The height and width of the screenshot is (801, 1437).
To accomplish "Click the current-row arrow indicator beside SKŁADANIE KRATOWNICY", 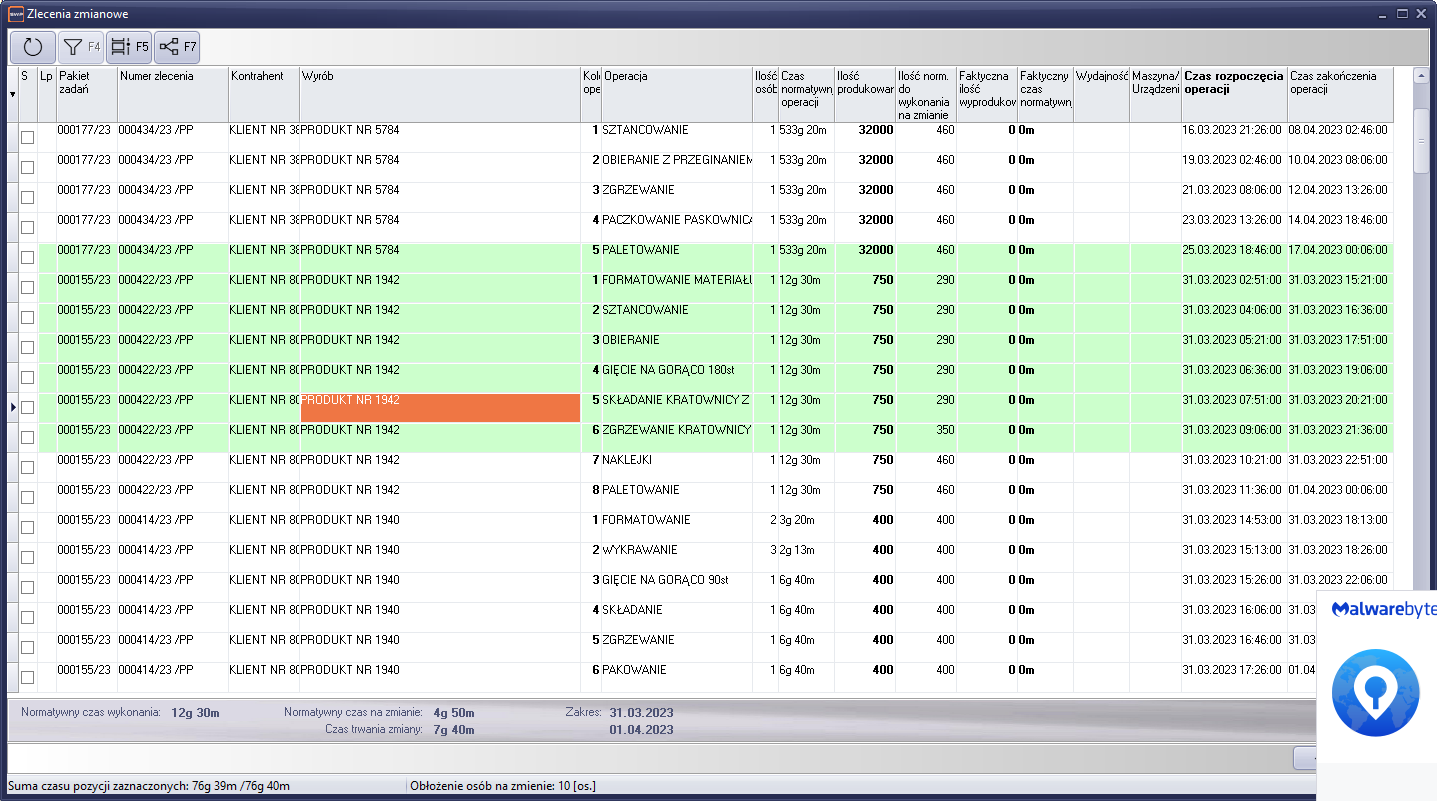I will point(12,407).
